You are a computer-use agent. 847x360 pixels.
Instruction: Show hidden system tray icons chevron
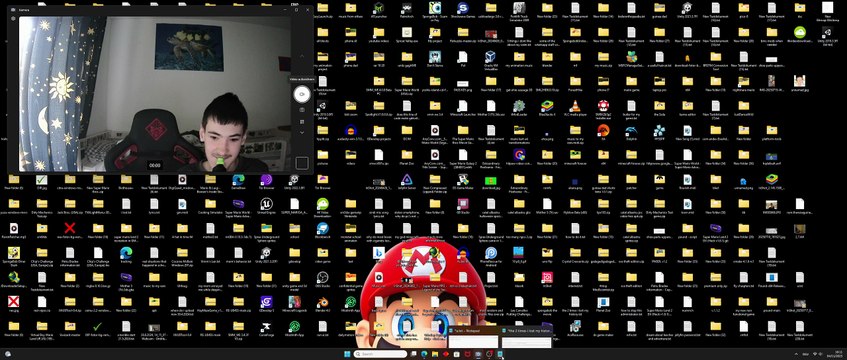(x=796, y=354)
